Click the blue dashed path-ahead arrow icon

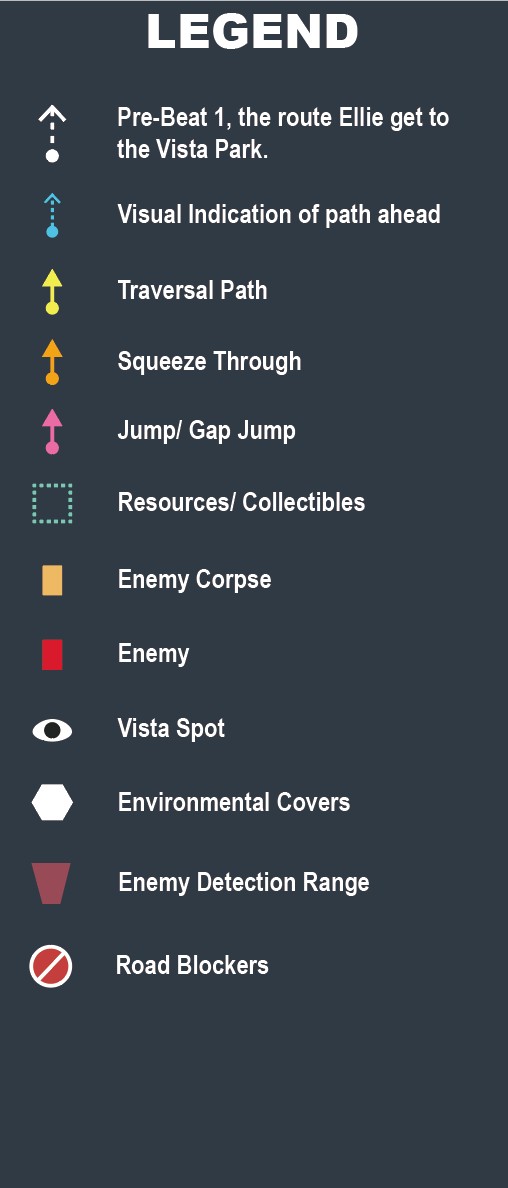(x=52, y=216)
